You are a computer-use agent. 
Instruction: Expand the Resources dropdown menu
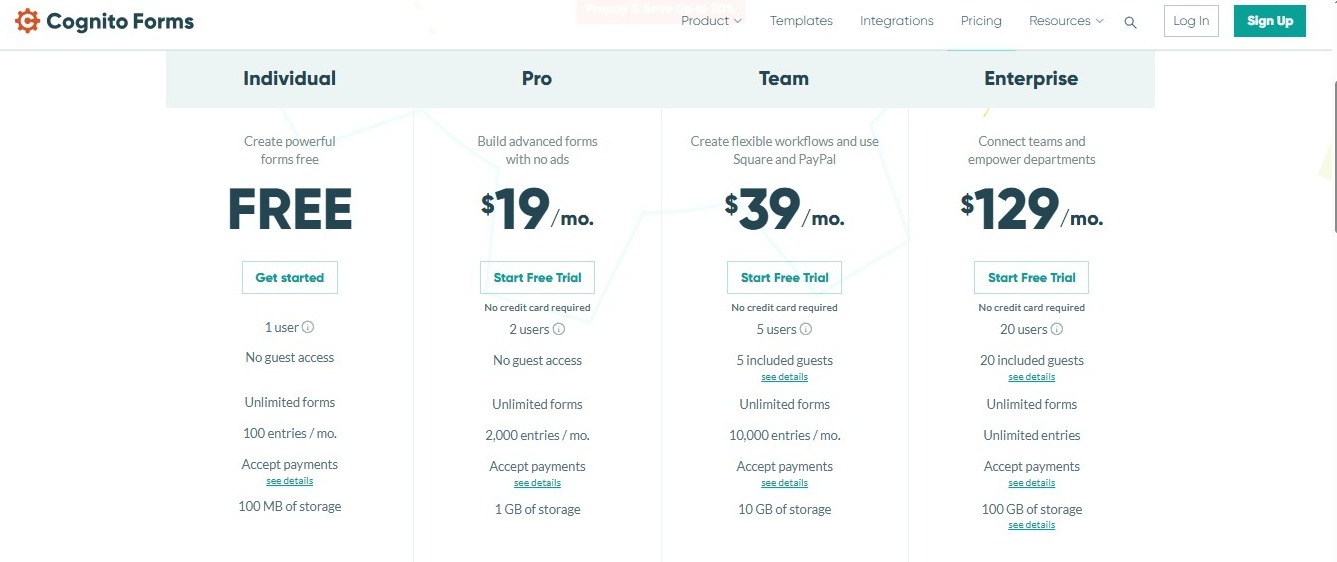[x=1066, y=21]
